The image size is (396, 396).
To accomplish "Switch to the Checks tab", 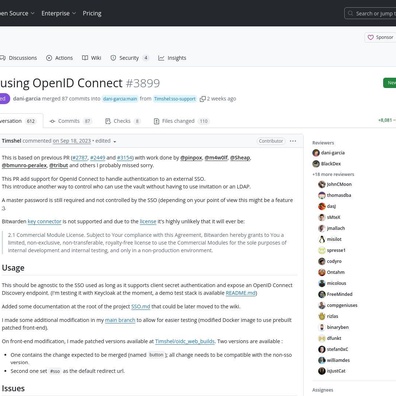I will pyautogui.click(x=122, y=121).
